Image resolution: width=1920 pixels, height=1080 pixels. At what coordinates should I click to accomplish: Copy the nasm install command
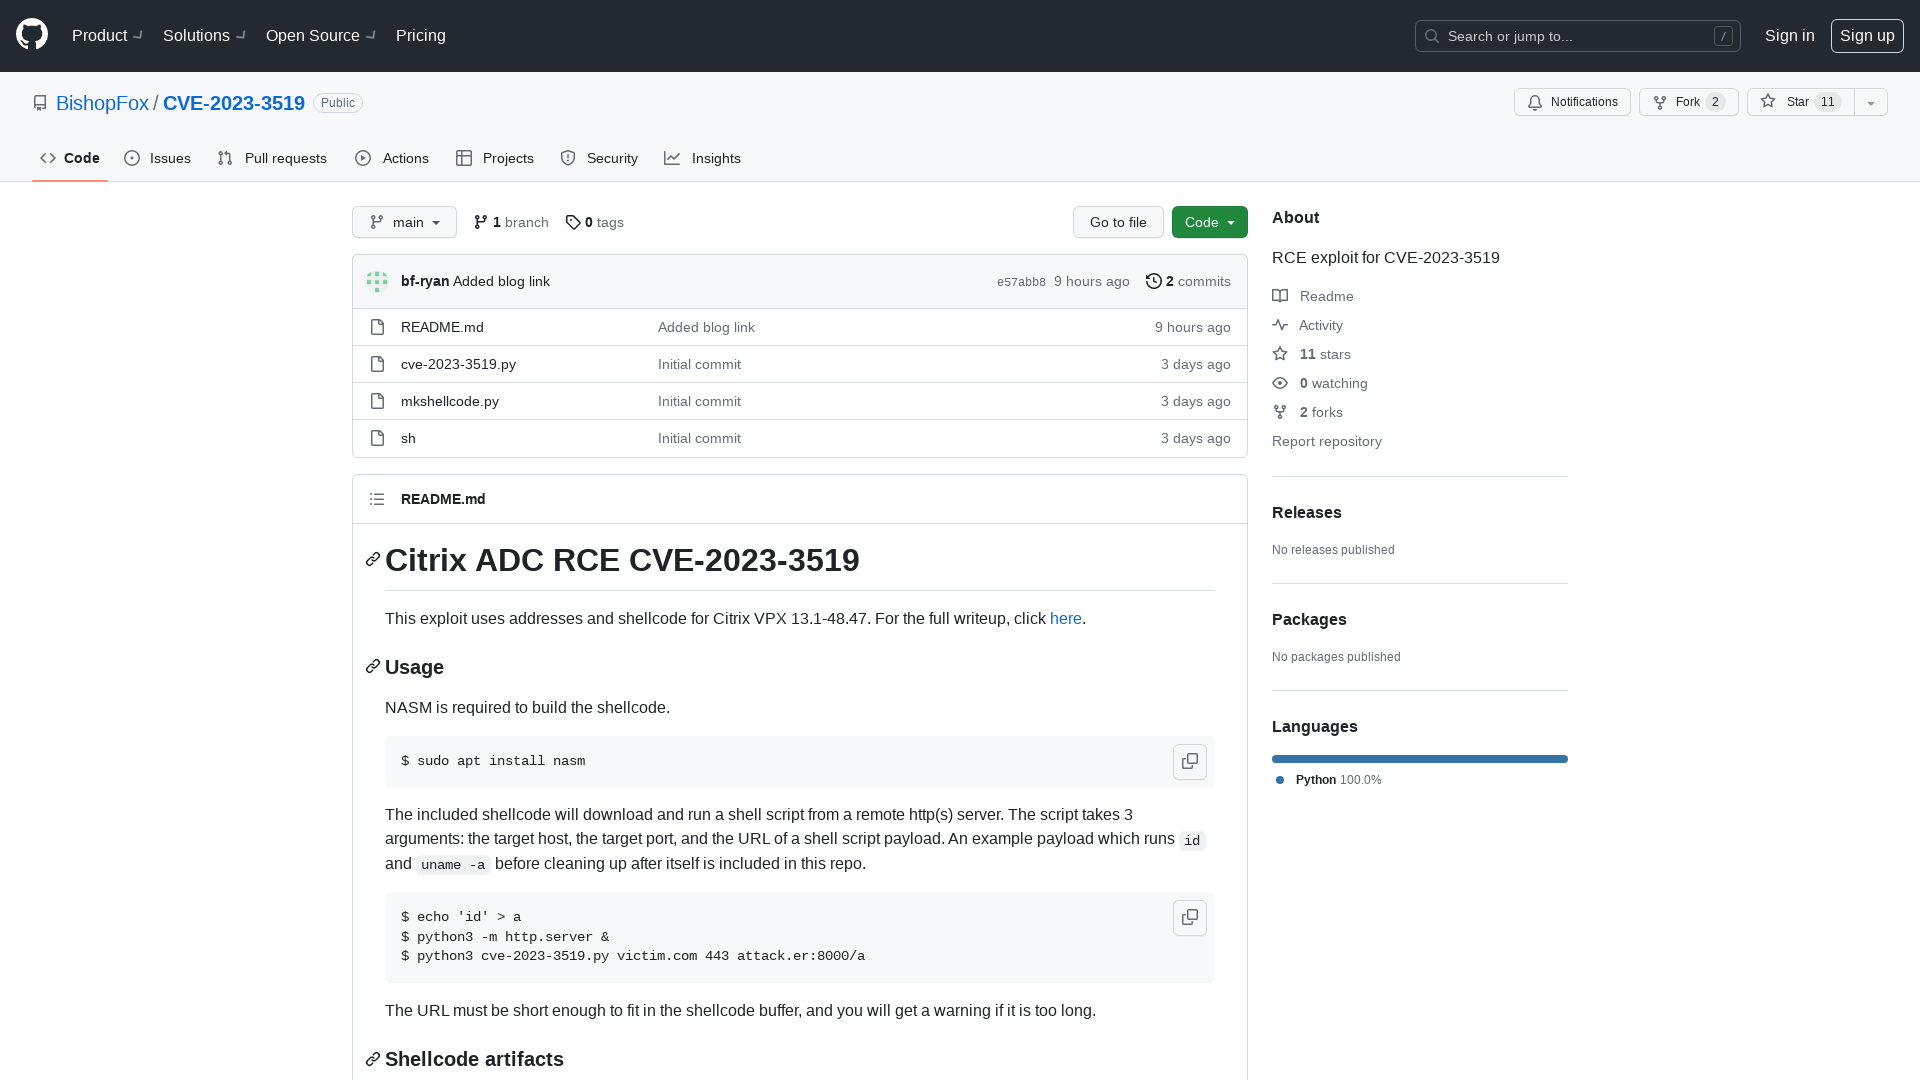1190,762
